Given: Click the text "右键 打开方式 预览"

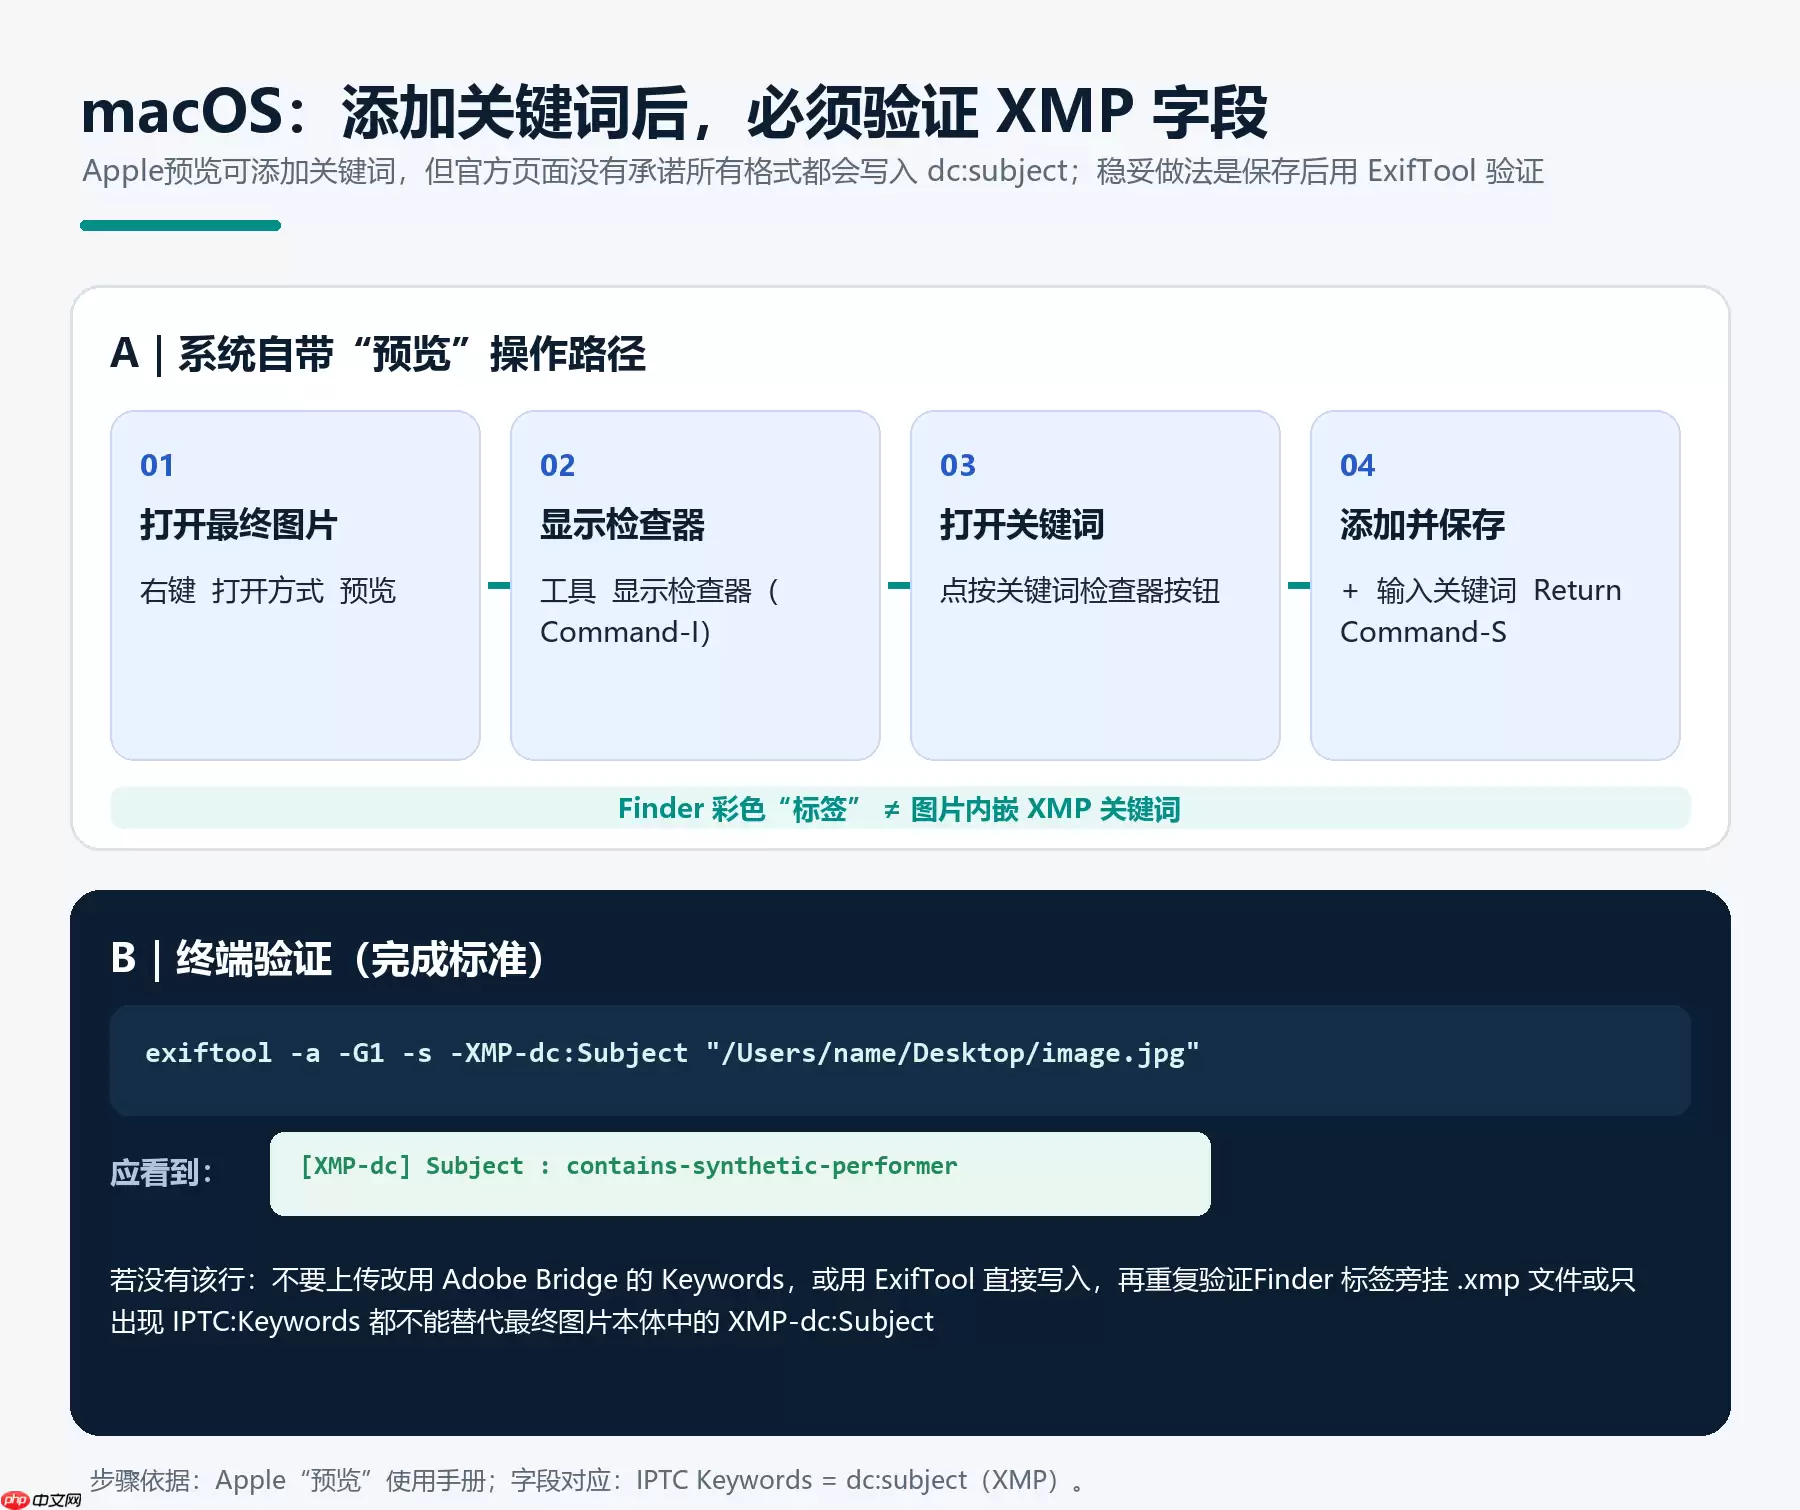Looking at the screenshot, I should (x=268, y=591).
